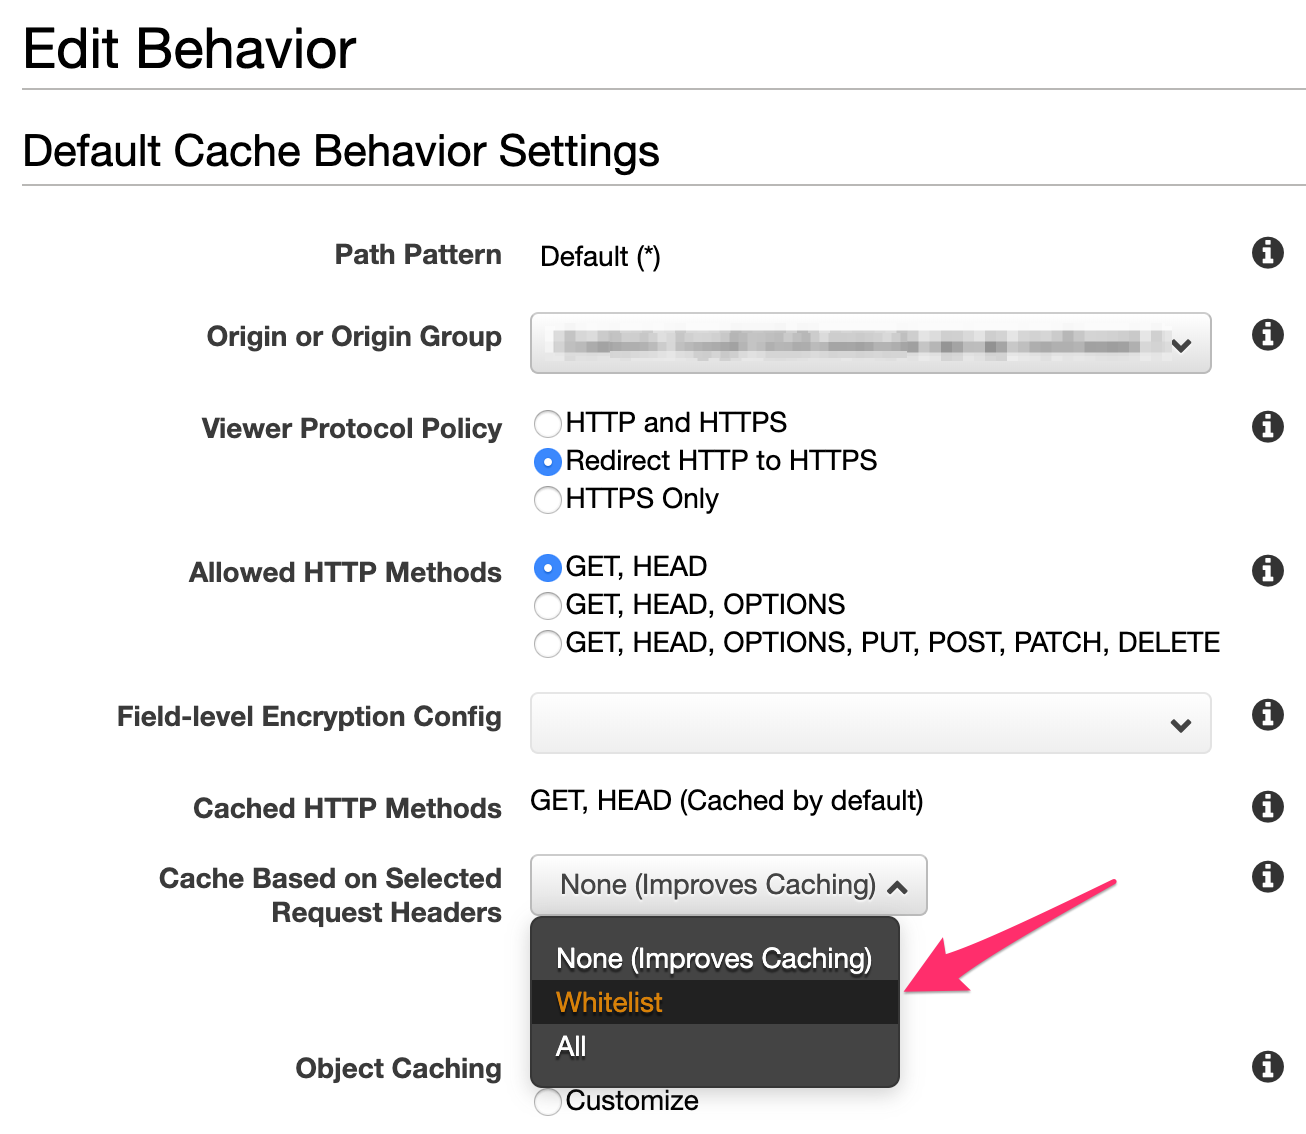Click the Cached HTTP Methods info icon
The height and width of the screenshot is (1134, 1306).
point(1267,807)
